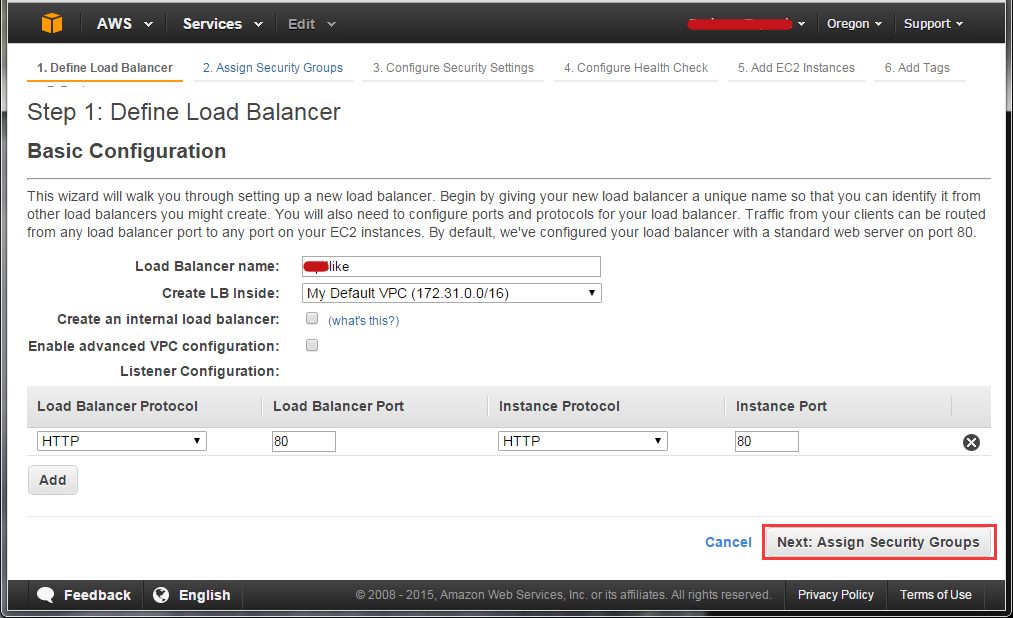Click the Step 1: Define Load Balancer heading

pos(183,112)
